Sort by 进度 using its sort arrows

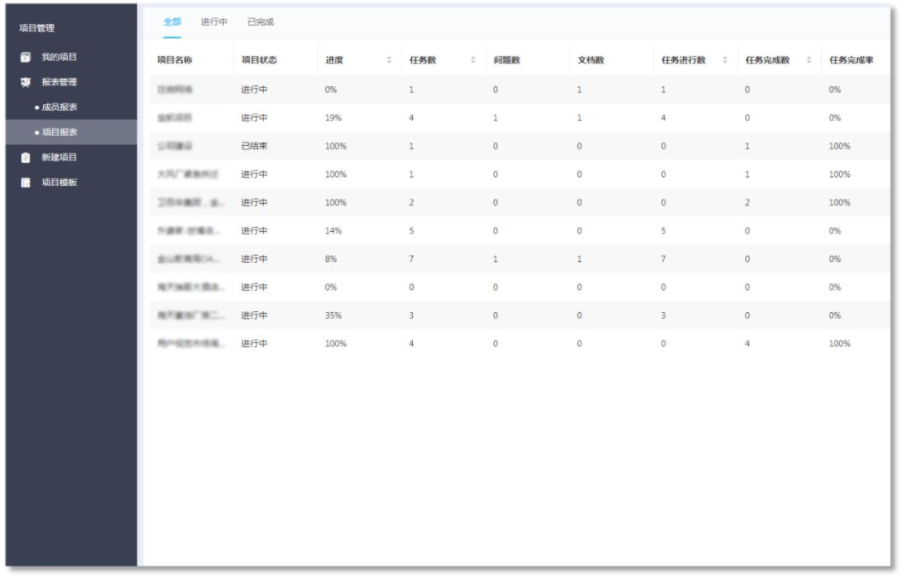[x=389, y=60]
